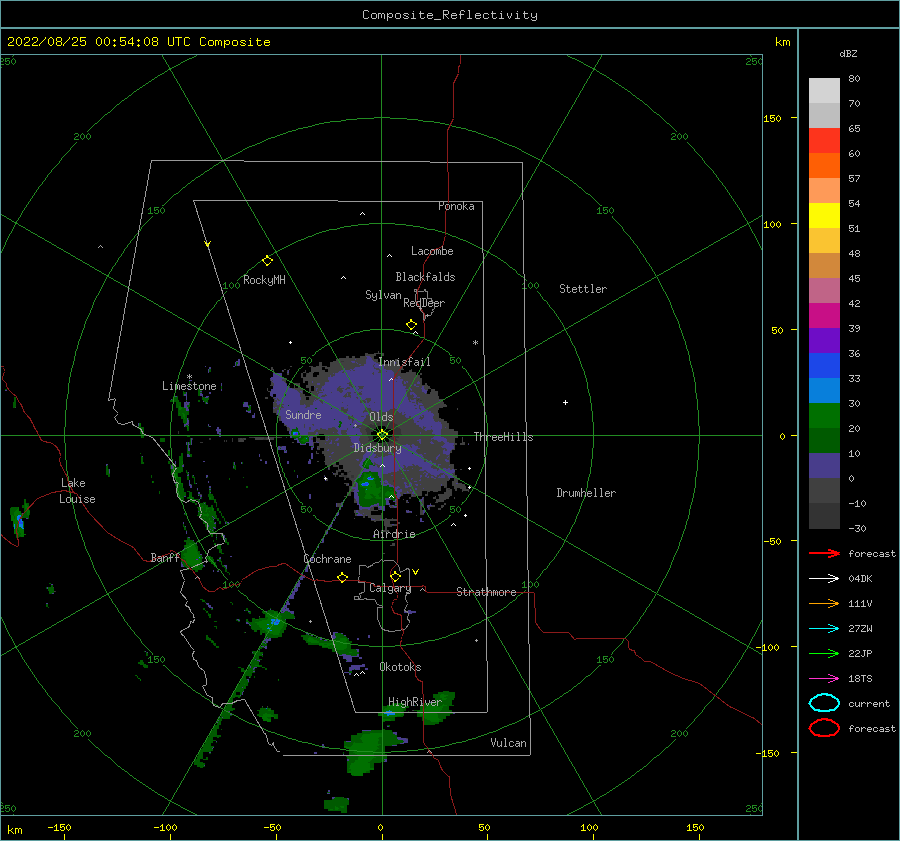This screenshot has width=900, height=841.
Task: Click the Stettler city label
Action: pos(583,289)
